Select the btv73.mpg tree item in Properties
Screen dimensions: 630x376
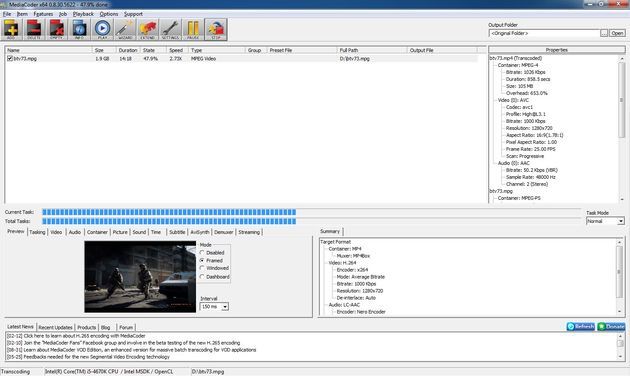[x=501, y=191]
